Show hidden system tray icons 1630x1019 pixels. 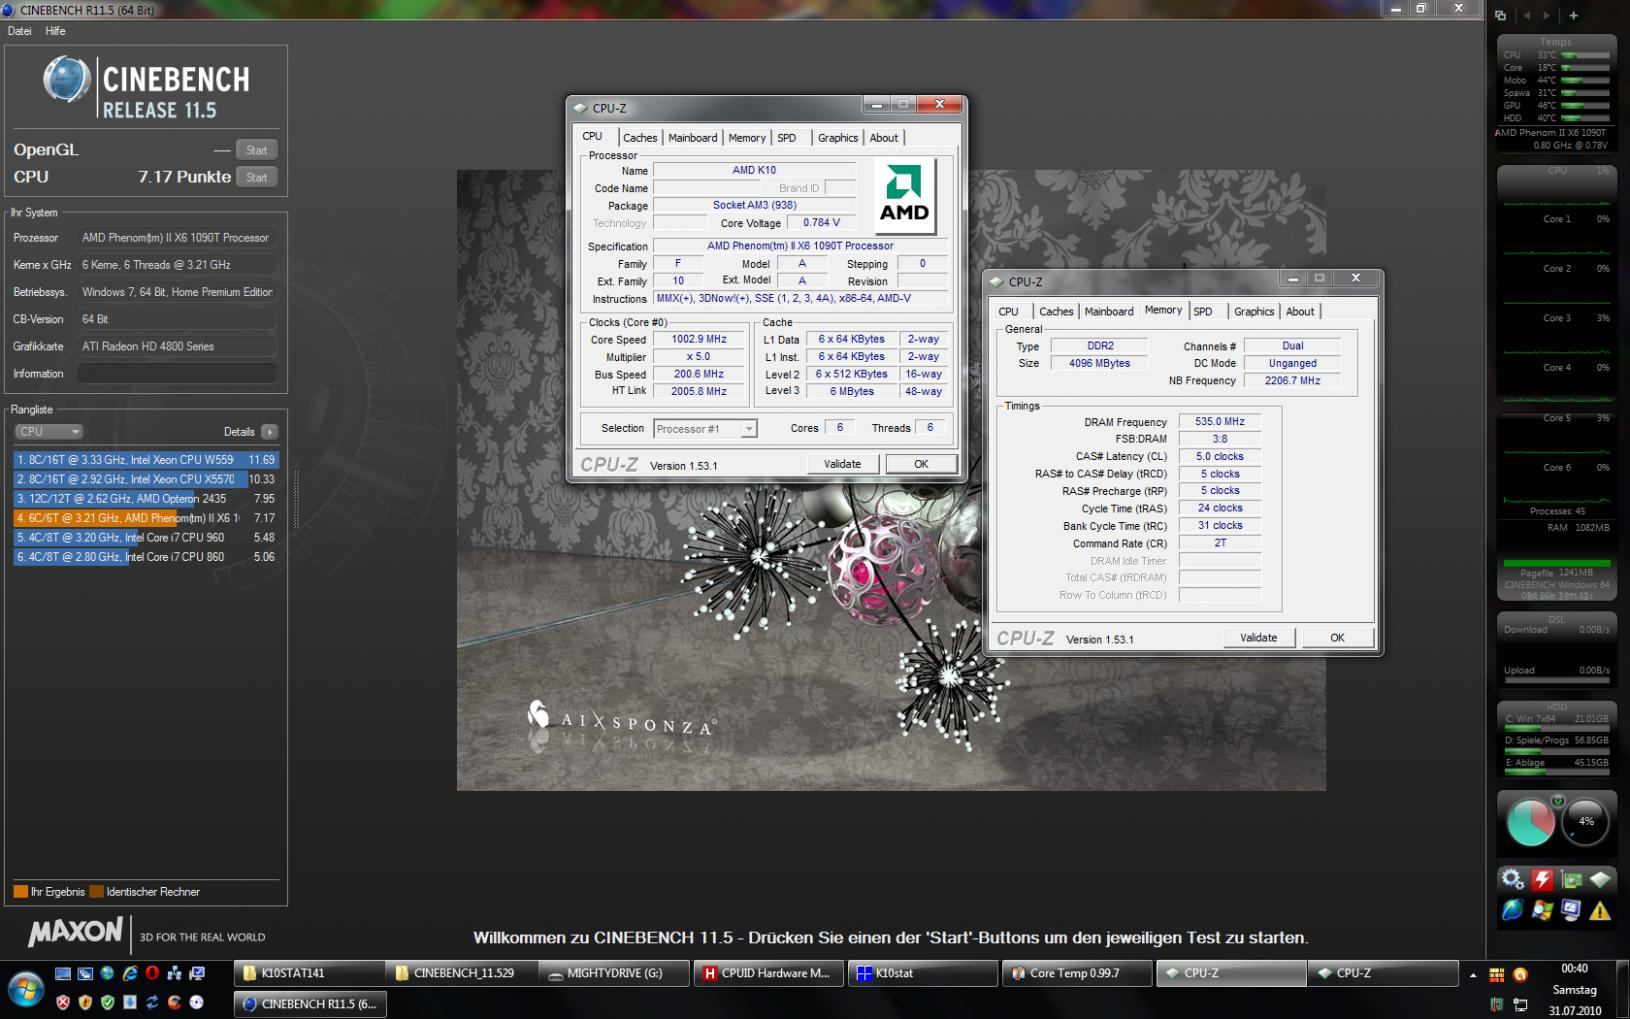(x=1473, y=975)
